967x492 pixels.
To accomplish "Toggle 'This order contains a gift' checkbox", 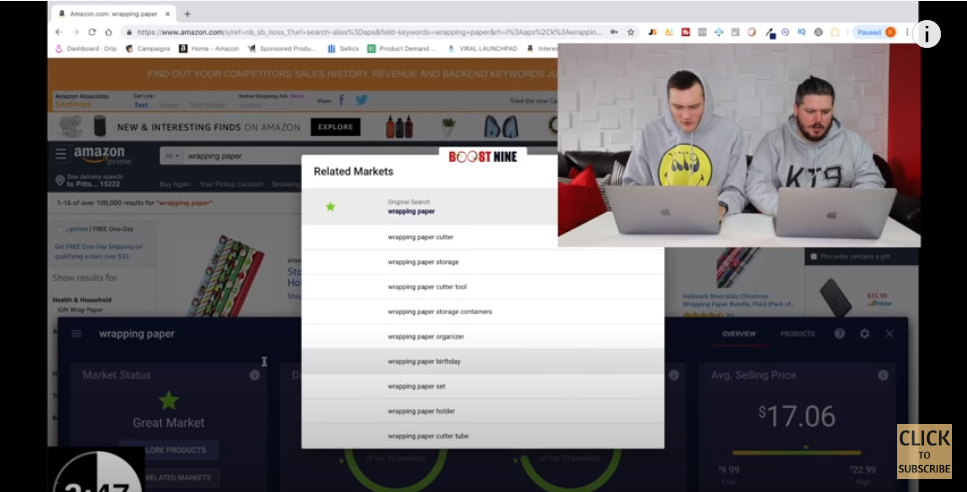I will [813, 256].
